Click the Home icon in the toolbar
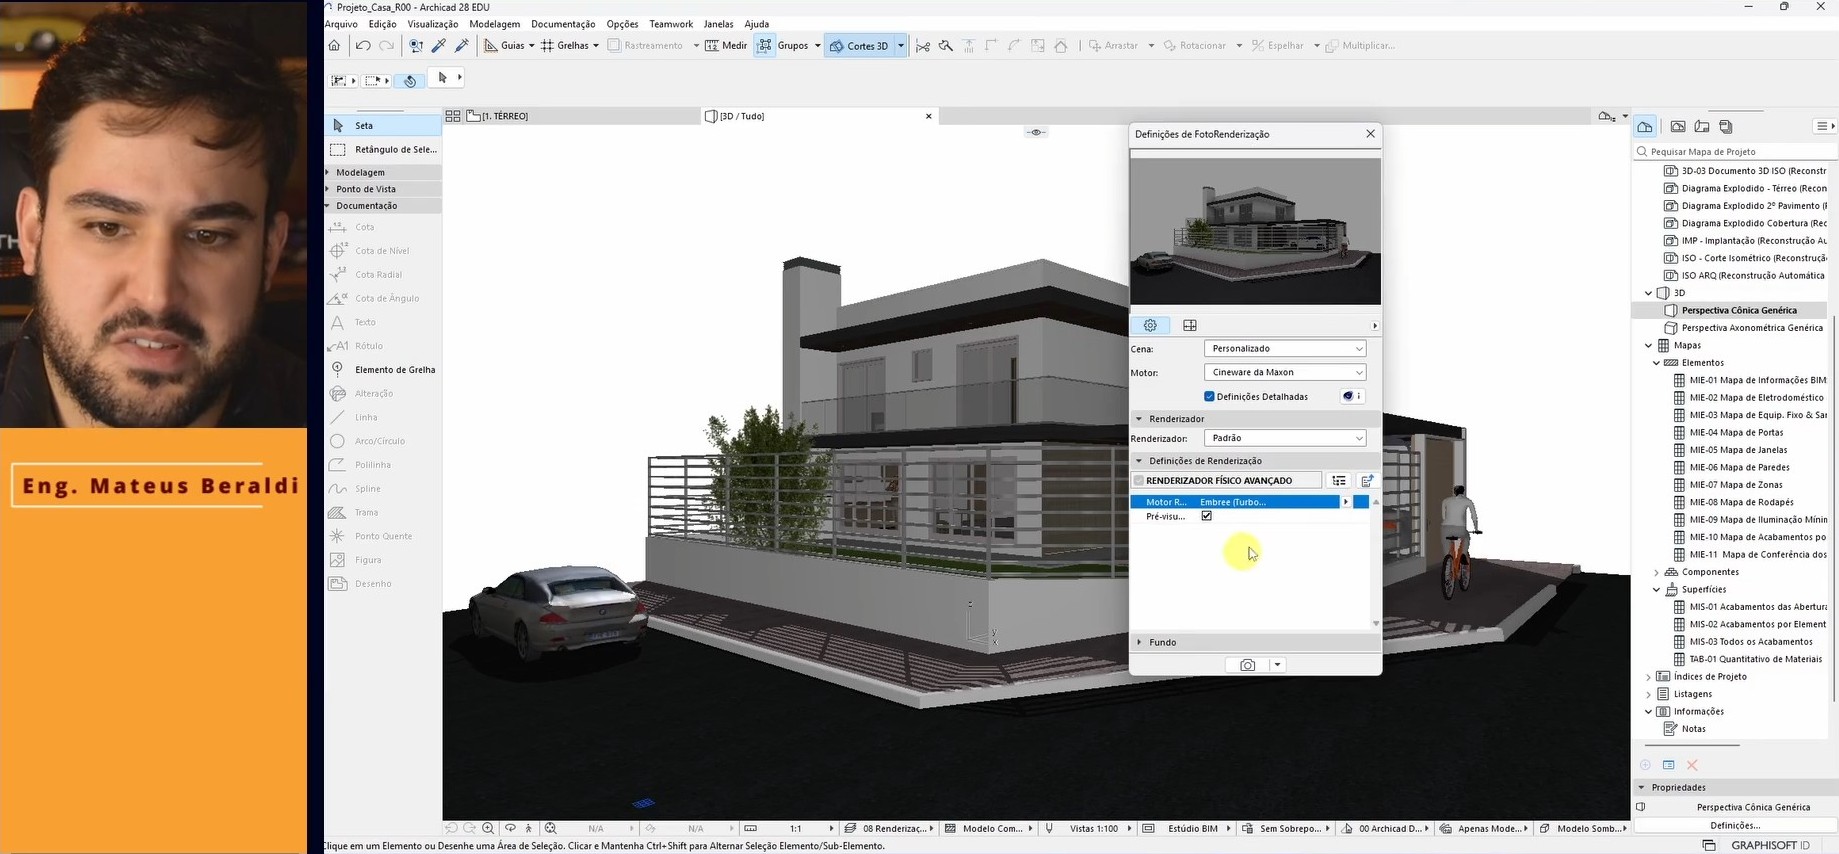 (x=334, y=45)
